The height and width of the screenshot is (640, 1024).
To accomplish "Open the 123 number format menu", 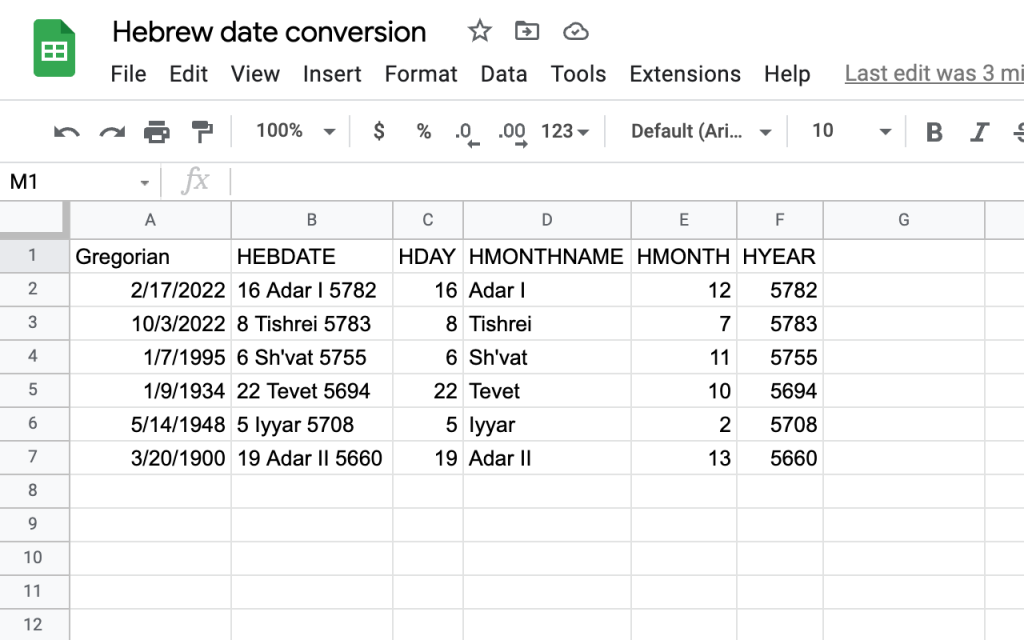I will pos(565,131).
